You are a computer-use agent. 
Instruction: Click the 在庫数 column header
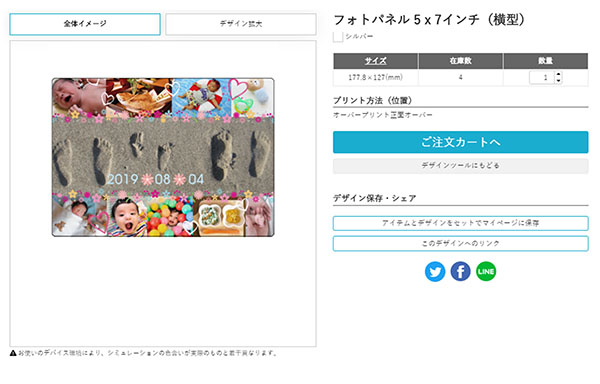[460, 61]
